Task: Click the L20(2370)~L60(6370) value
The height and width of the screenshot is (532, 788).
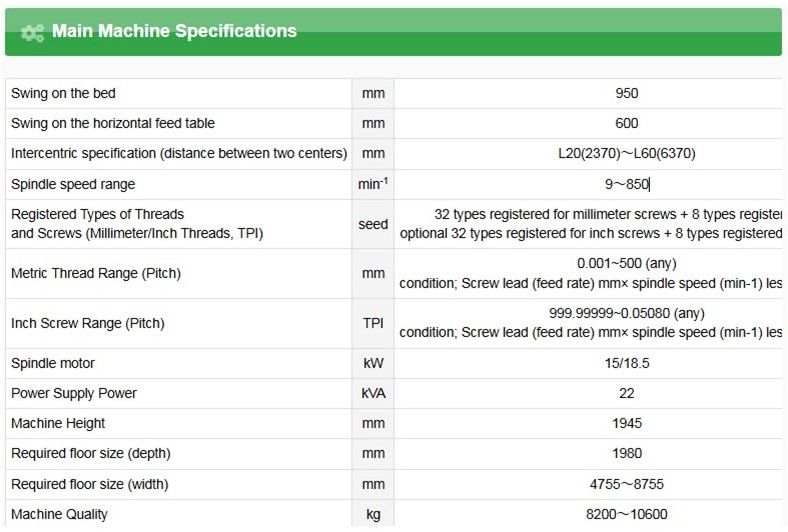Action: click(x=627, y=154)
